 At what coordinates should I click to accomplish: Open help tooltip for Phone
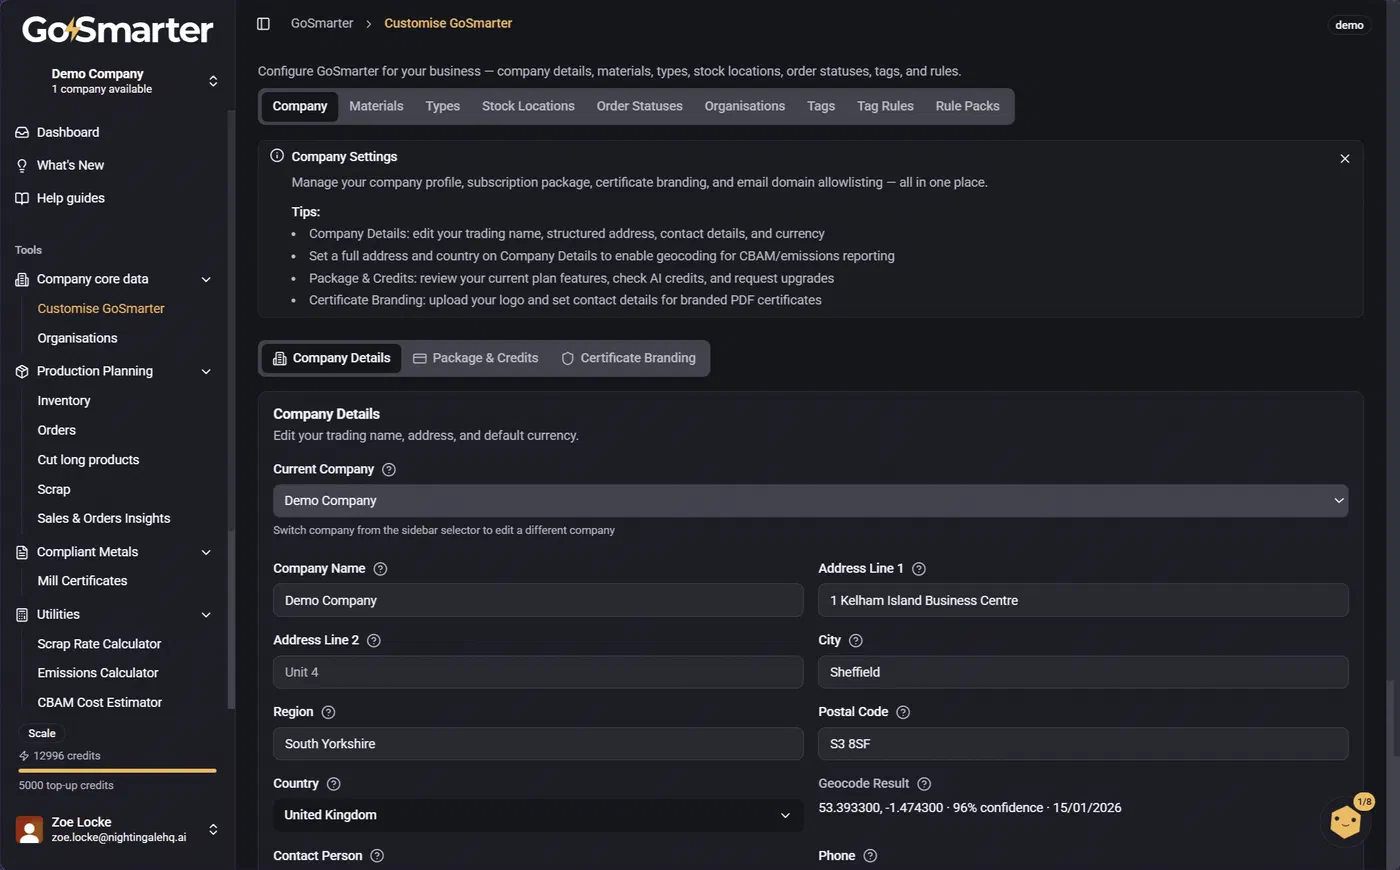(x=870, y=856)
